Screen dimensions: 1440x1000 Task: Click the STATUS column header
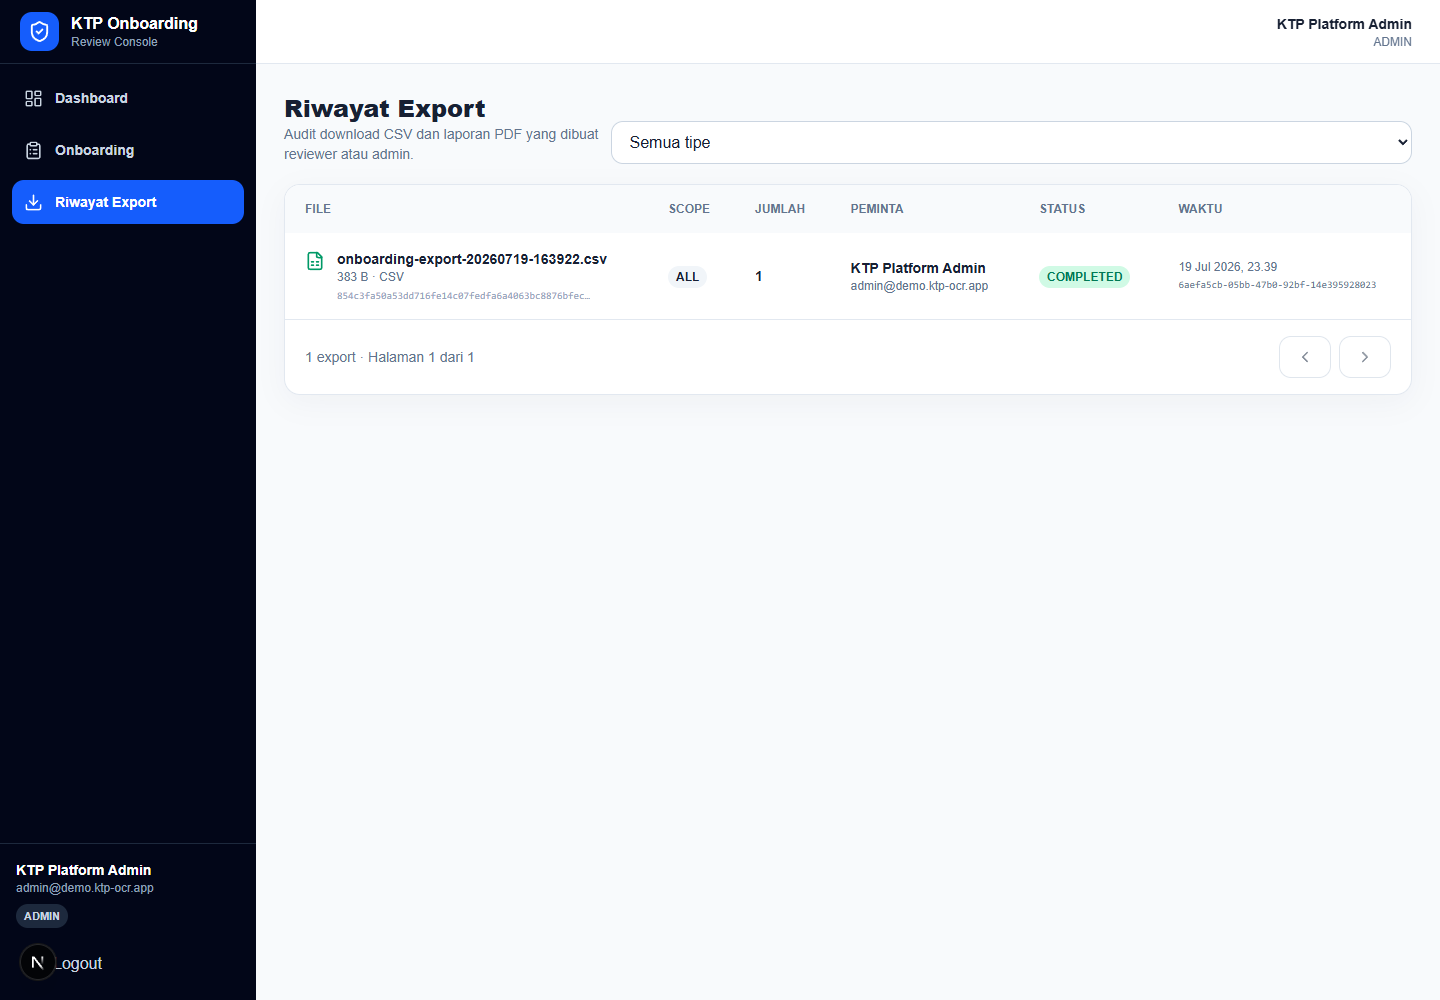1062,209
